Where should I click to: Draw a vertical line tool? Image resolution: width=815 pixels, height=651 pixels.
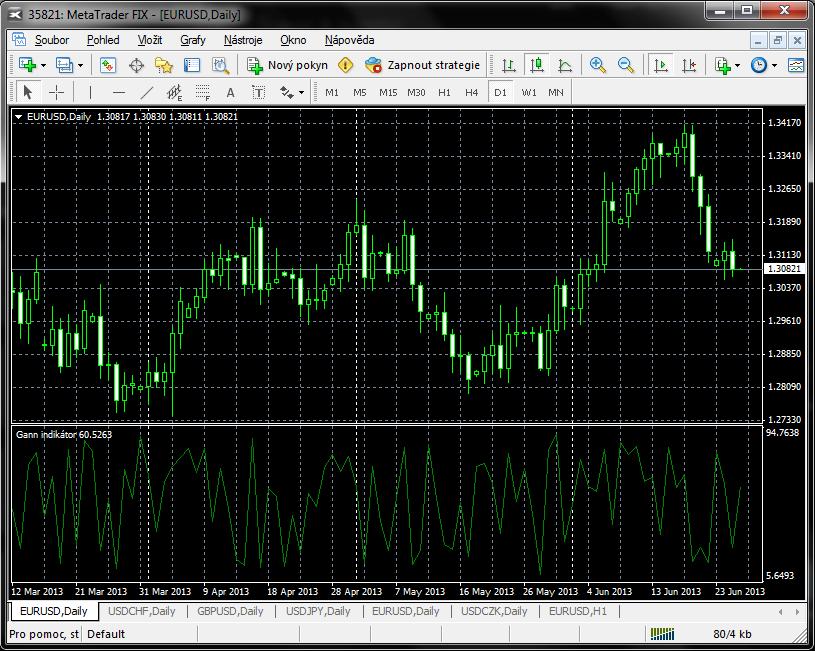pyautogui.click(x=90, y=93)
